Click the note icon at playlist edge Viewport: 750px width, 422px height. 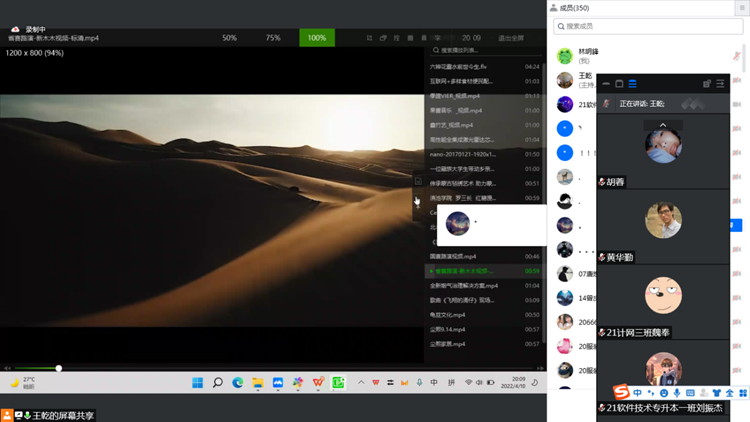click(x=418, y=181)
